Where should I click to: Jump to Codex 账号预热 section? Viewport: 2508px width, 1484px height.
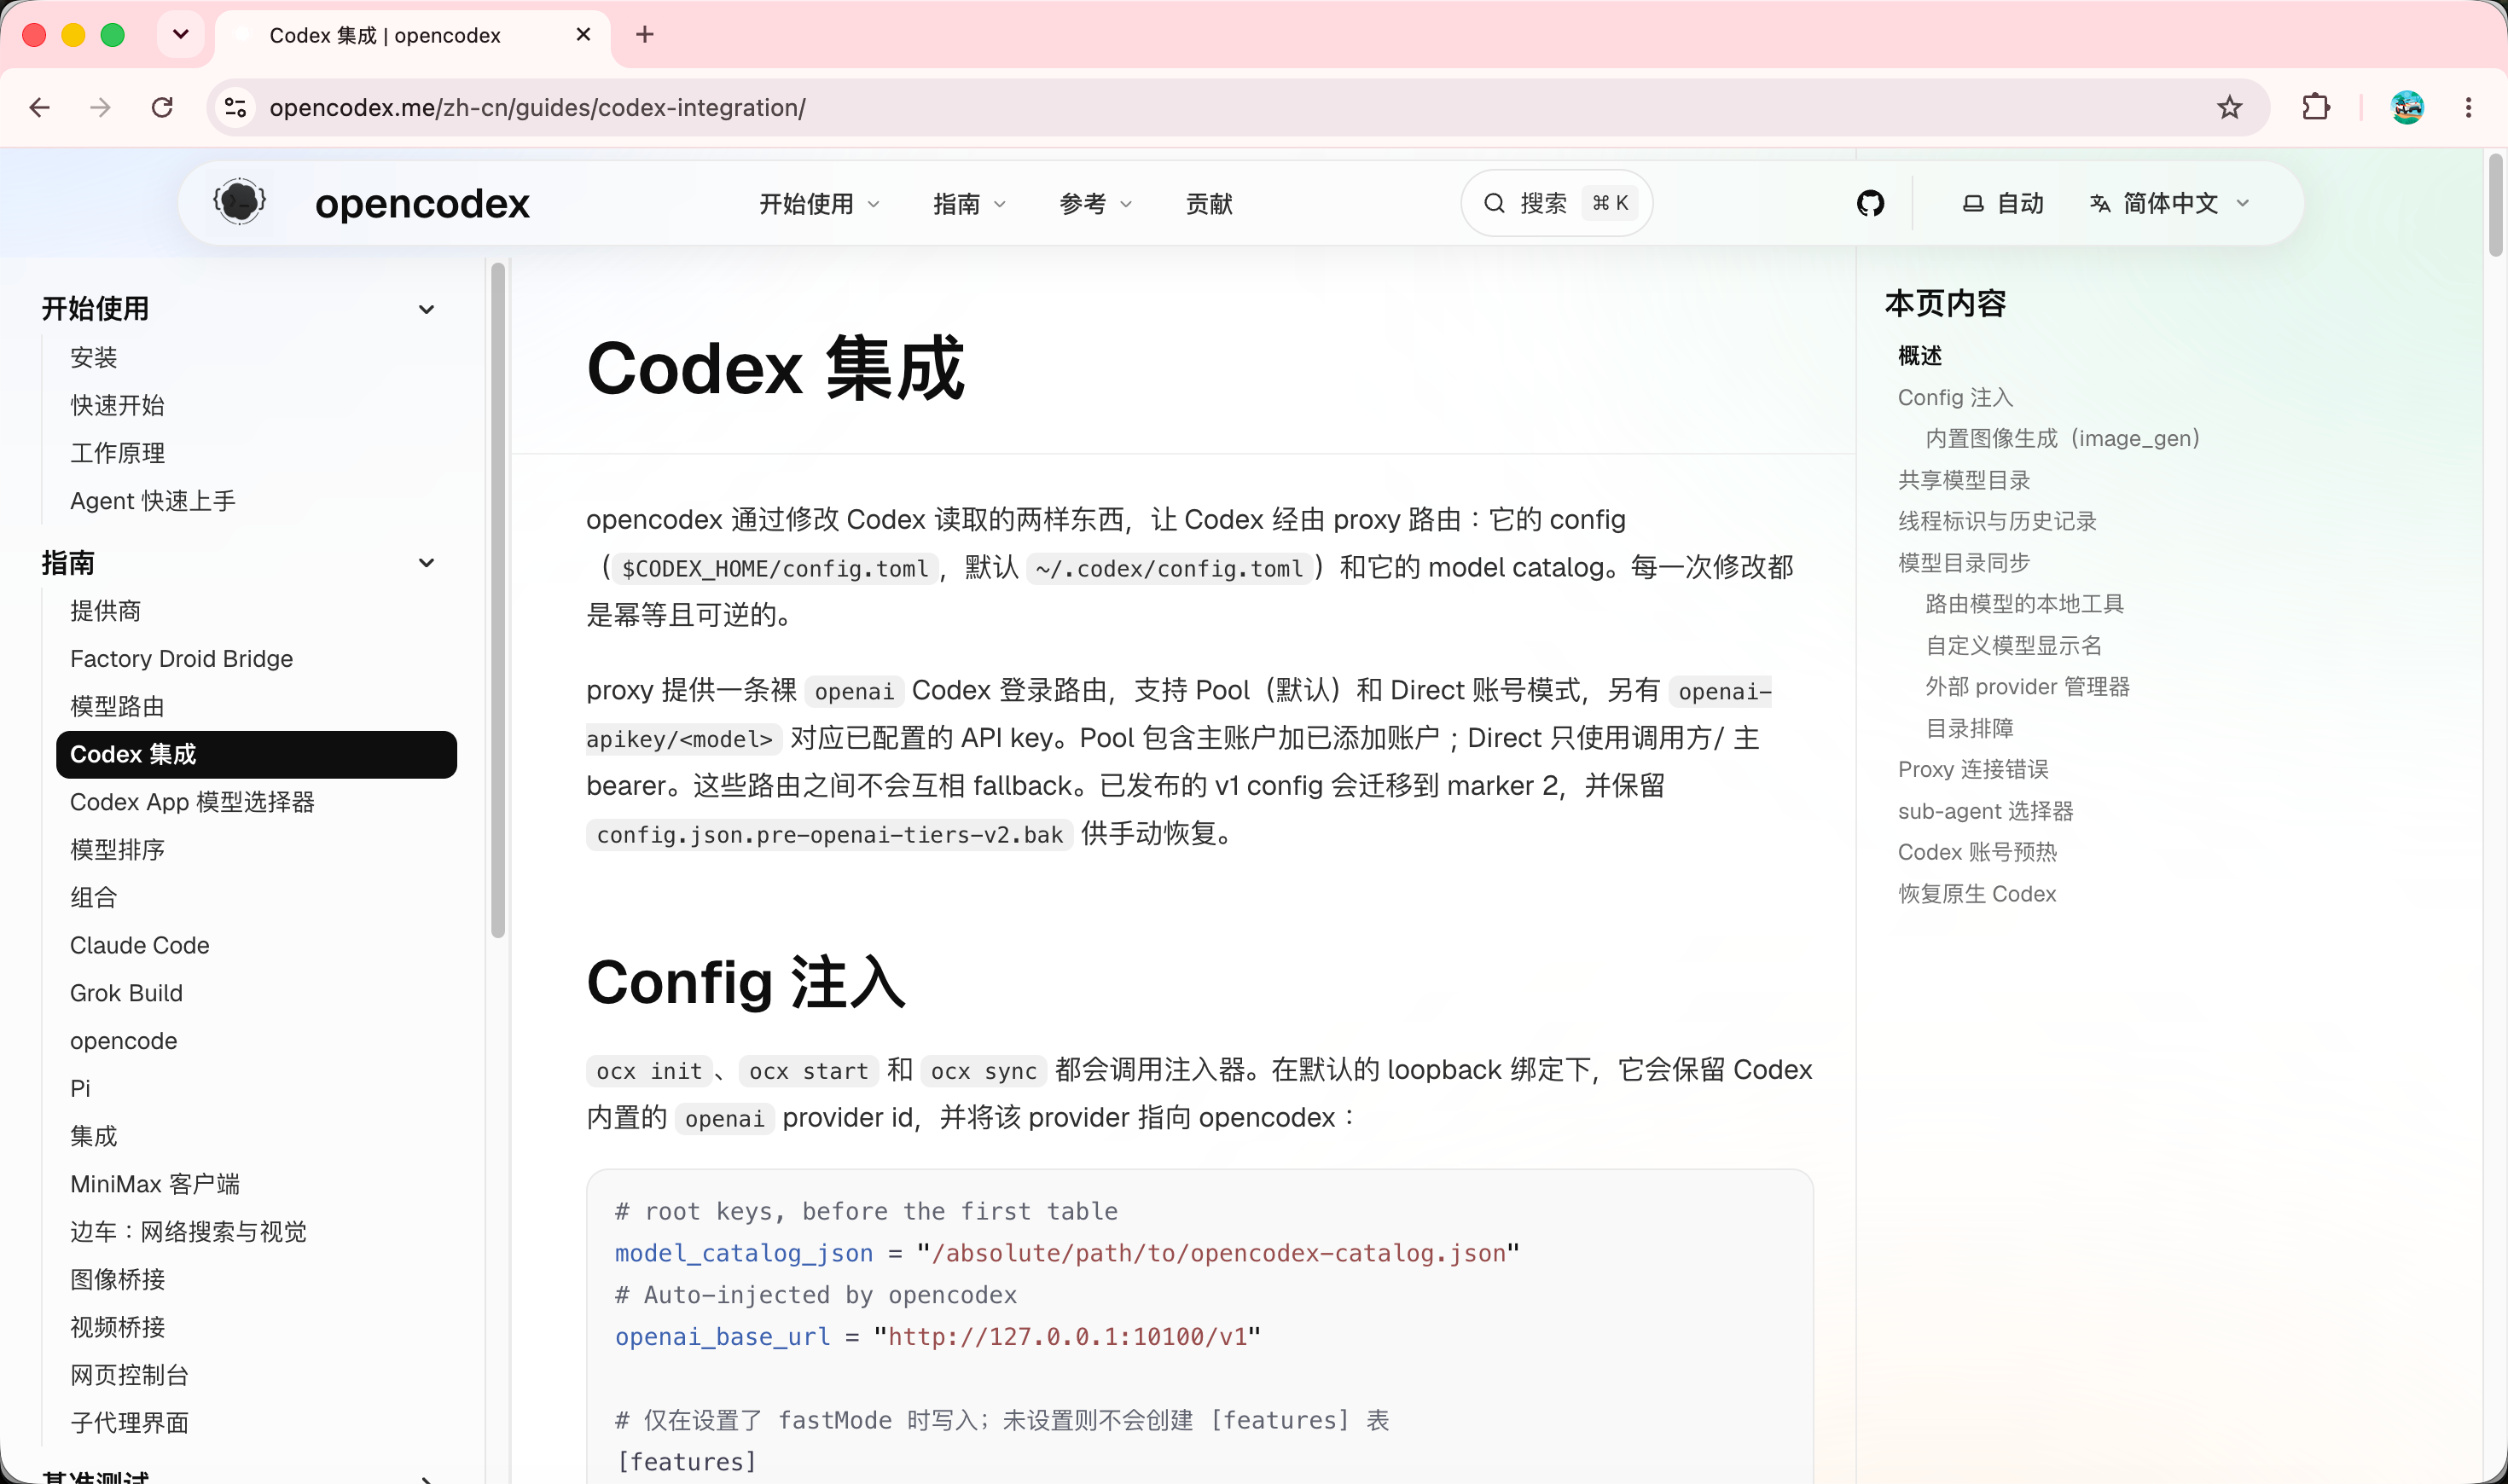[1977, 853]
